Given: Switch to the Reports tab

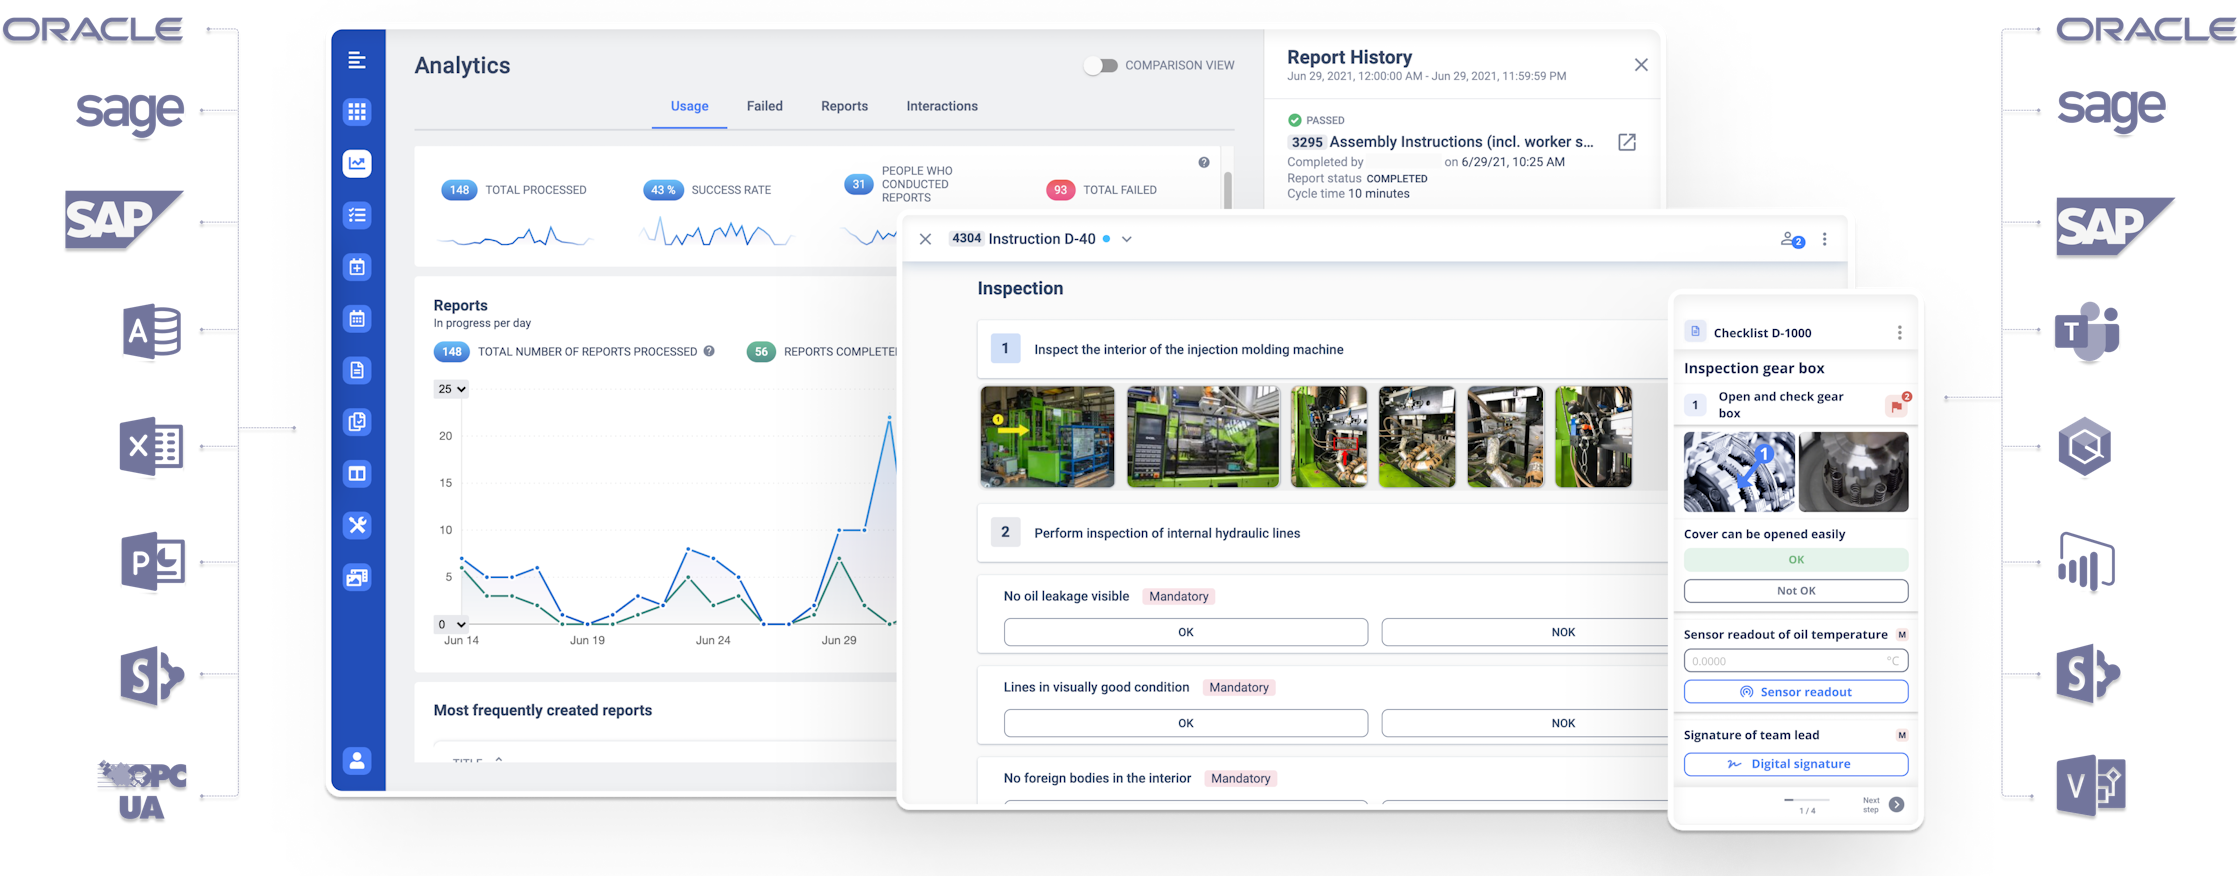Looking at the screenshot, I should 844,106.
